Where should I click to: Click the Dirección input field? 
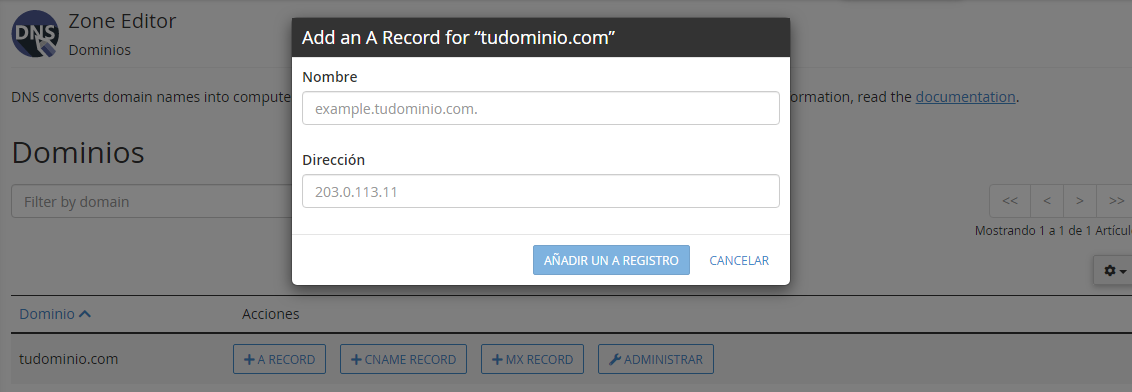tap(541, 191)
